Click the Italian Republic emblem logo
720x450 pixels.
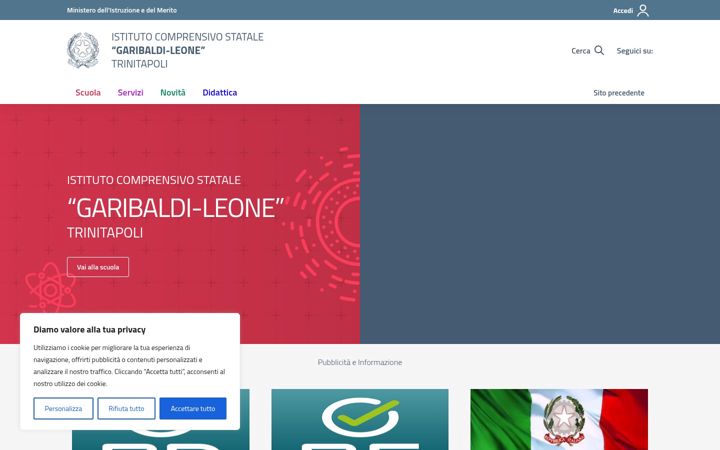[x=83, y=51]
